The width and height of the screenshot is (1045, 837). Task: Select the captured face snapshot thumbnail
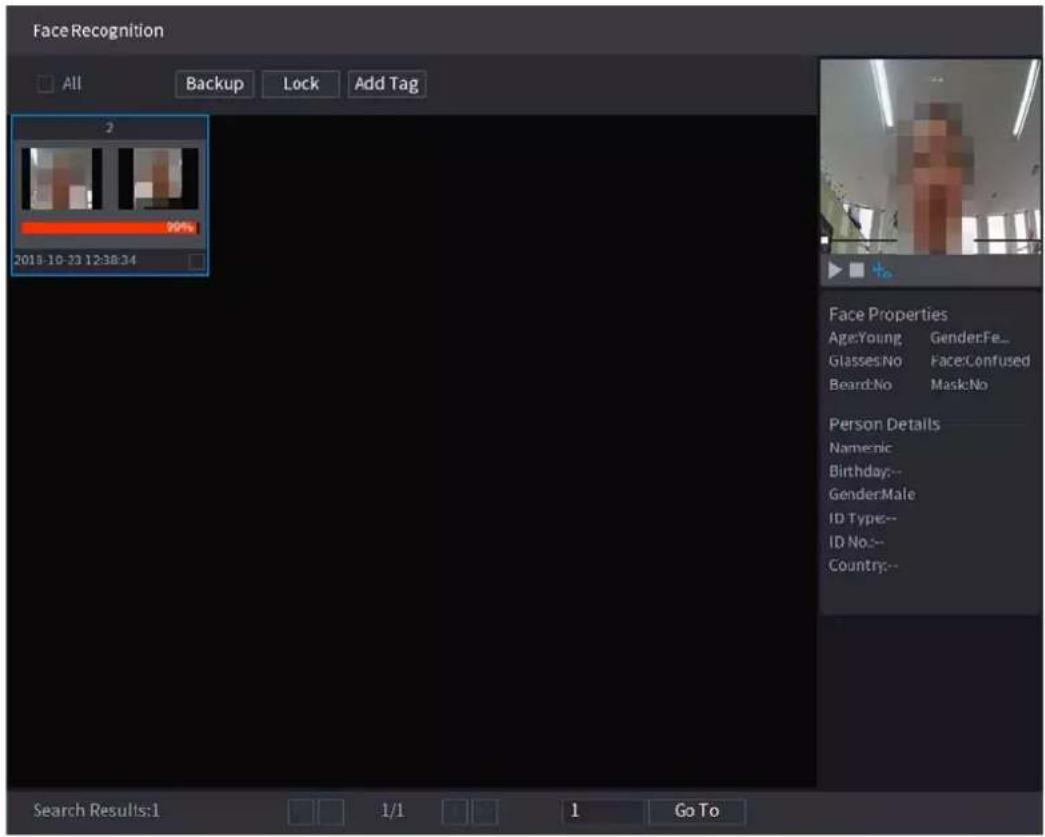(62, 179)
